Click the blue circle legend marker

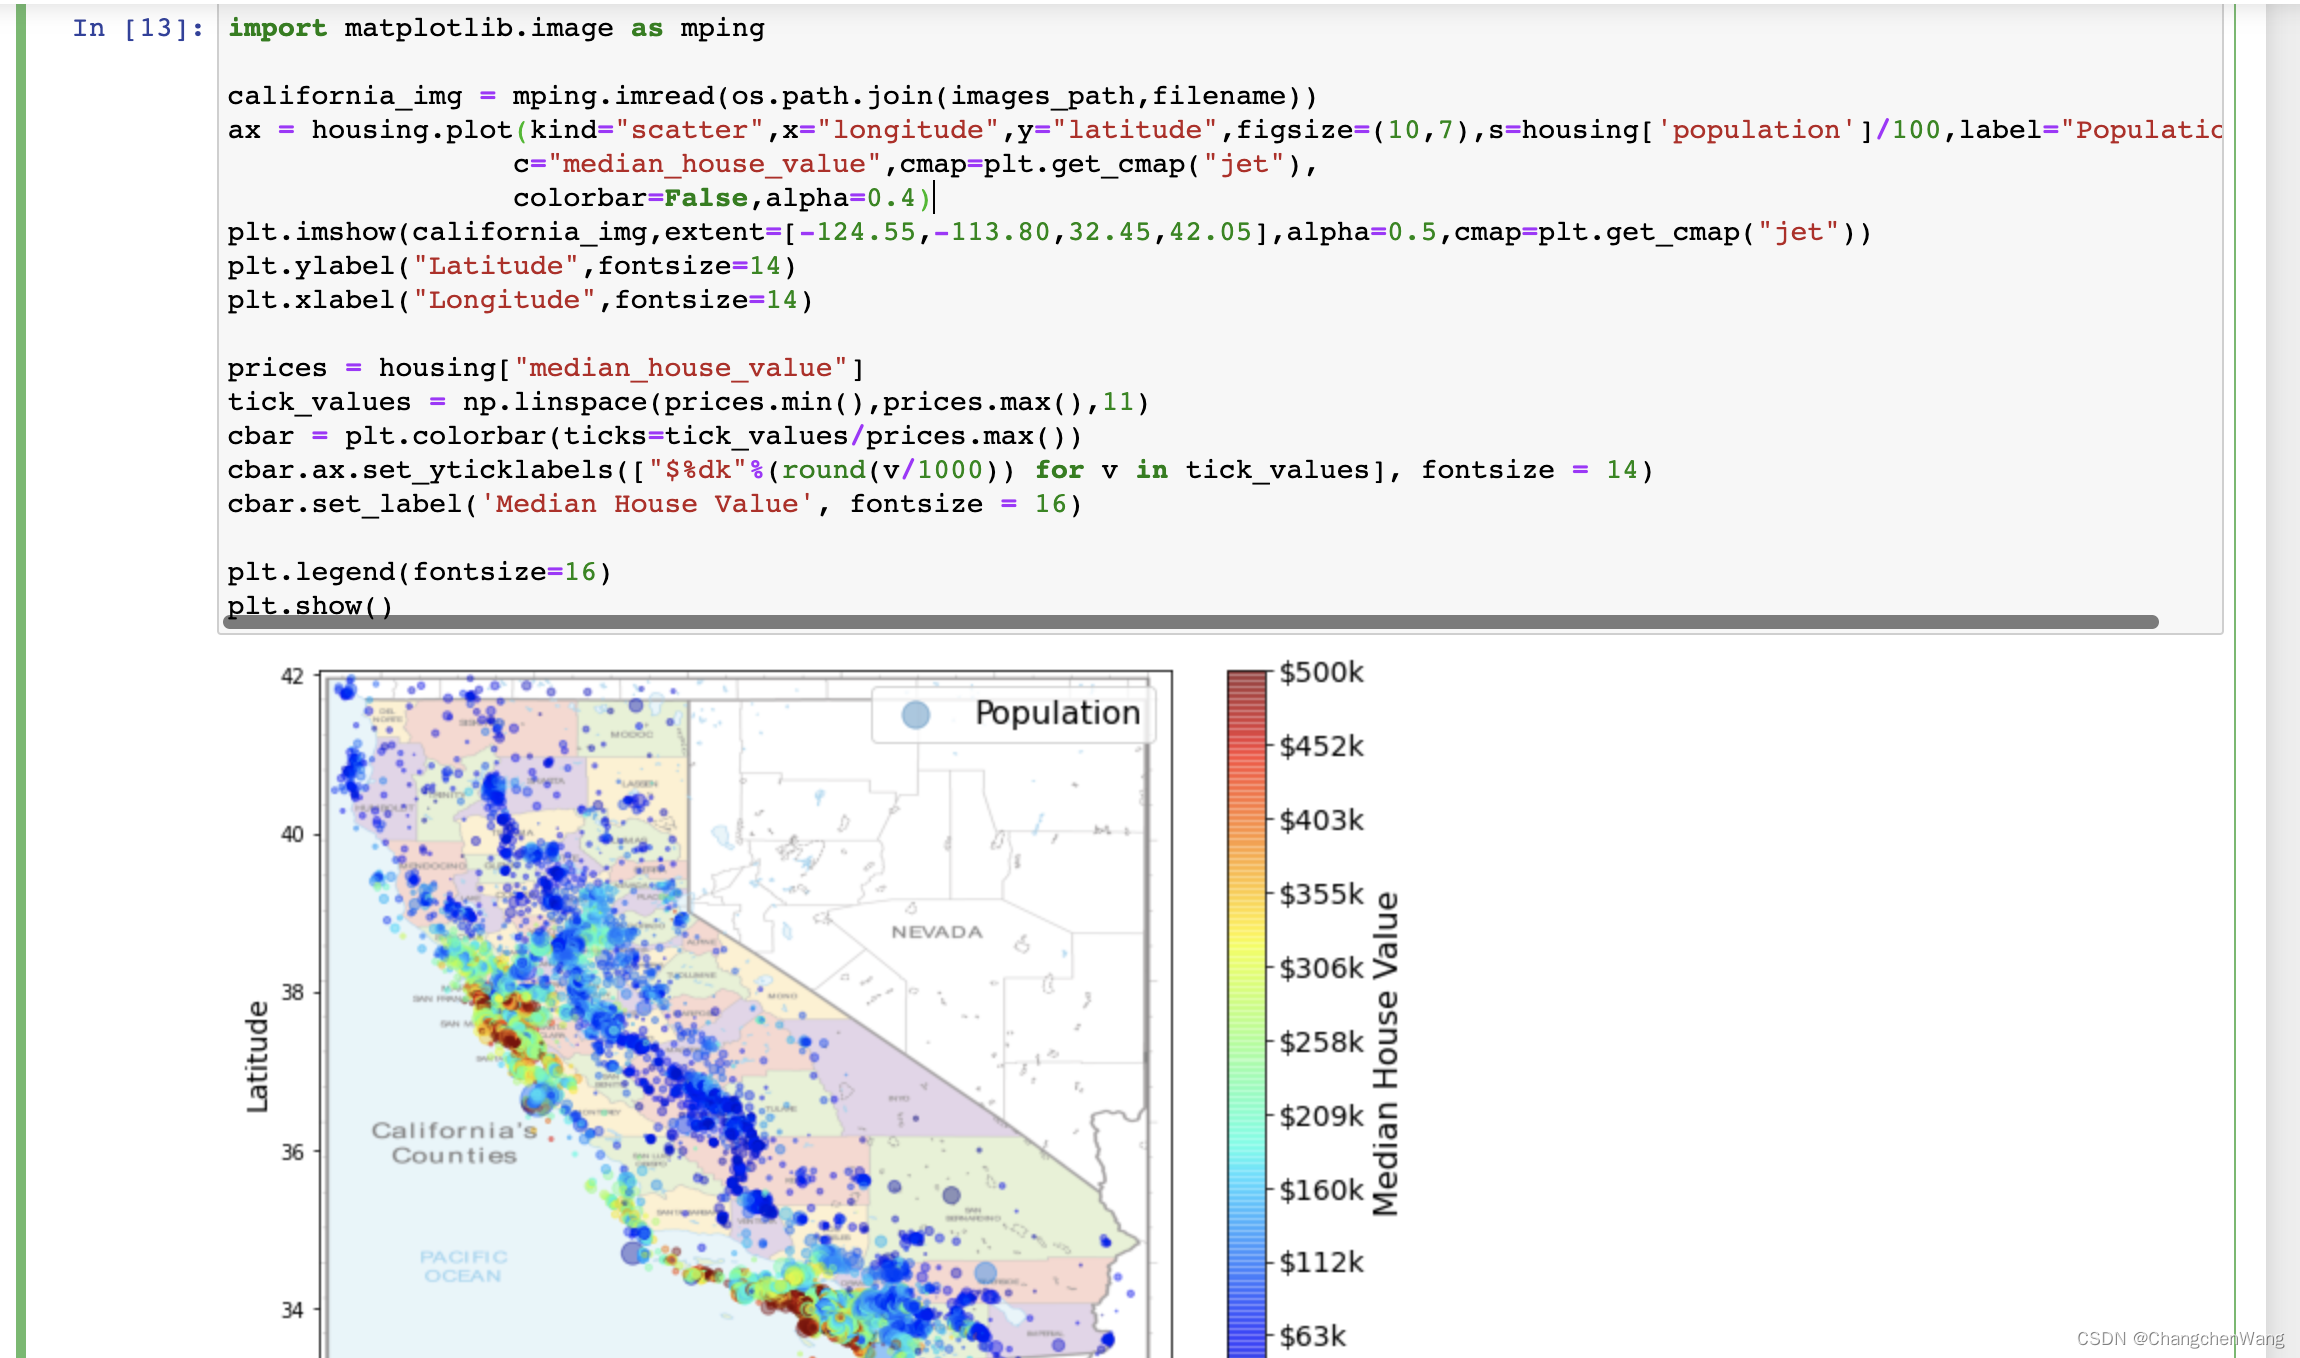coord(915,714)
